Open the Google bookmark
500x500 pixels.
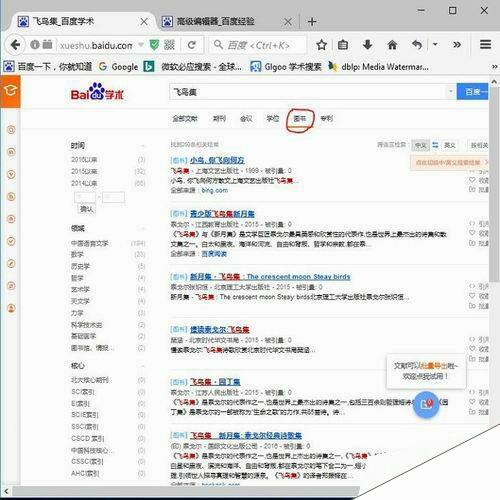(118, 67)
